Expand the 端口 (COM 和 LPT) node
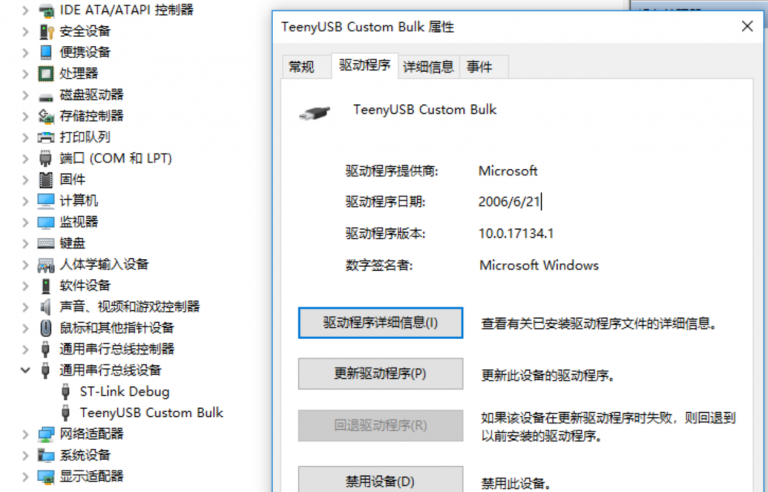The image size is (768, 492). click(x=25, y=158)
